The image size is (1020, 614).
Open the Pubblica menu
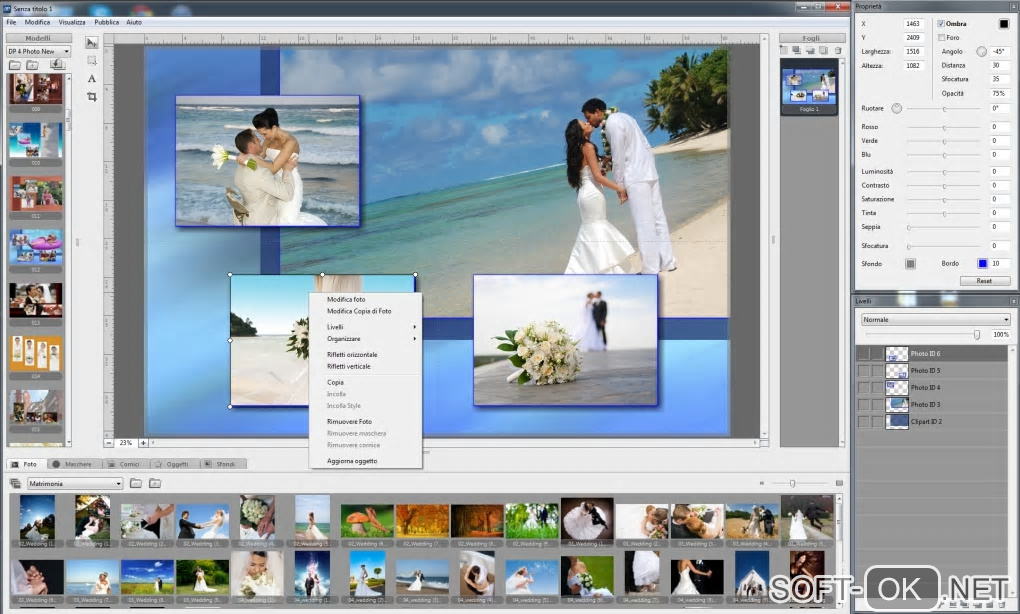[x=106, y=21]
